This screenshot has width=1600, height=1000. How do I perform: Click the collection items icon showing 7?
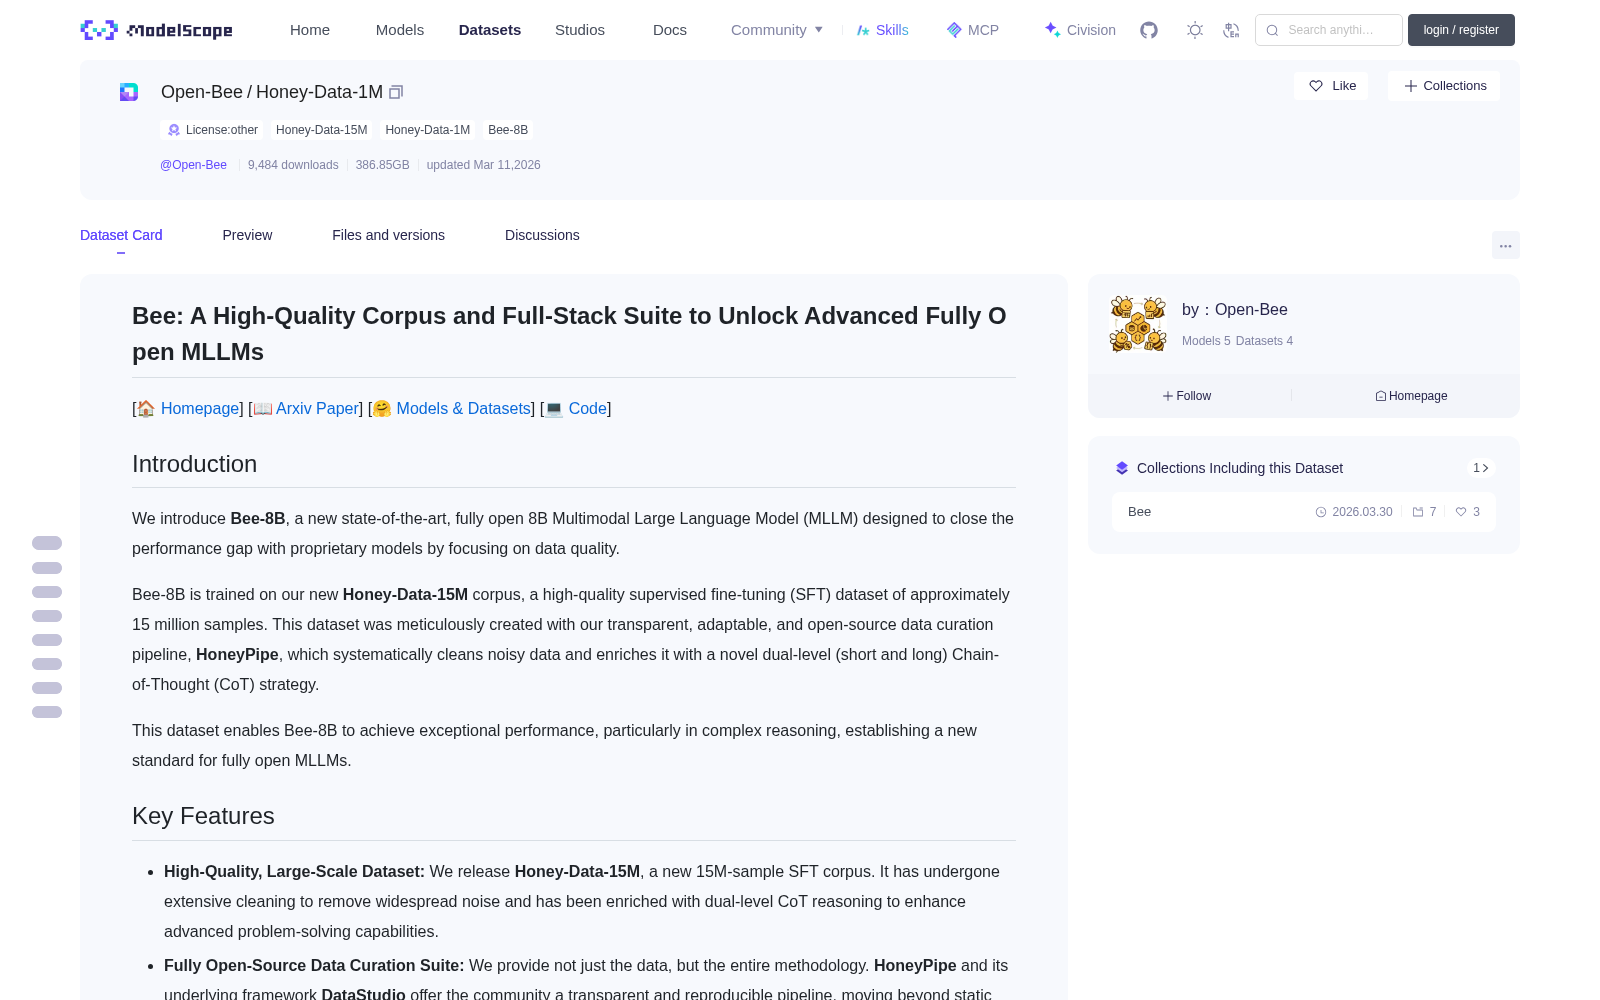(x=1418, y=512)
